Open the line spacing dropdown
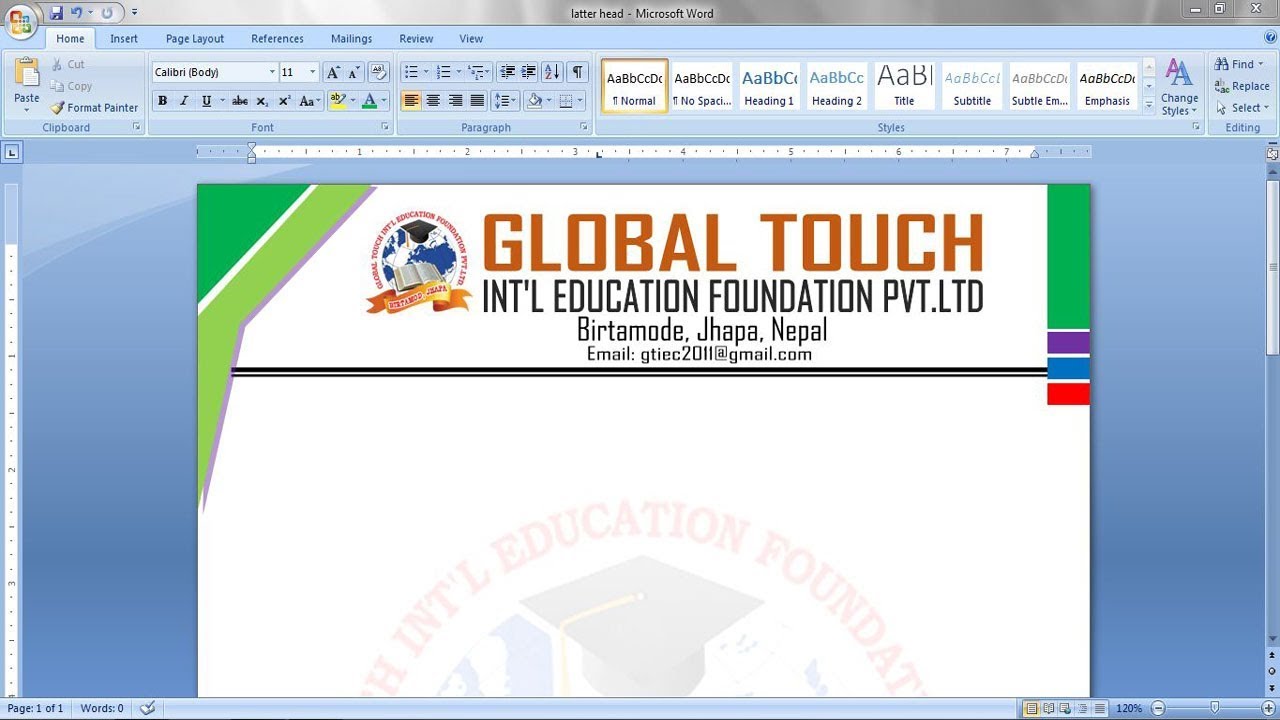This screenshot has width=1280, height=720. tap(505, 101)
